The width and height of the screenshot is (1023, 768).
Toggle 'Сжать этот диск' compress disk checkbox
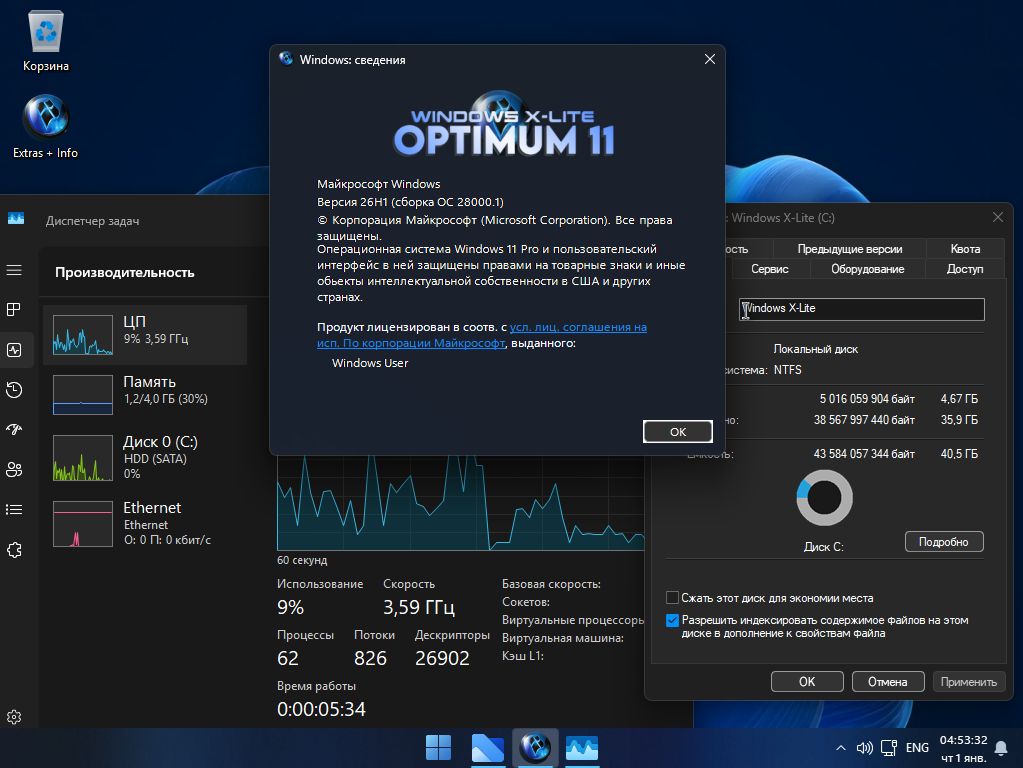(x=672, y=598)
